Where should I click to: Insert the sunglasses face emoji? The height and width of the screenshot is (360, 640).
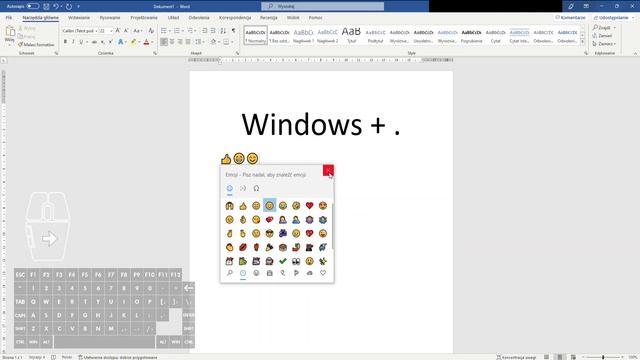coord(269,233)
